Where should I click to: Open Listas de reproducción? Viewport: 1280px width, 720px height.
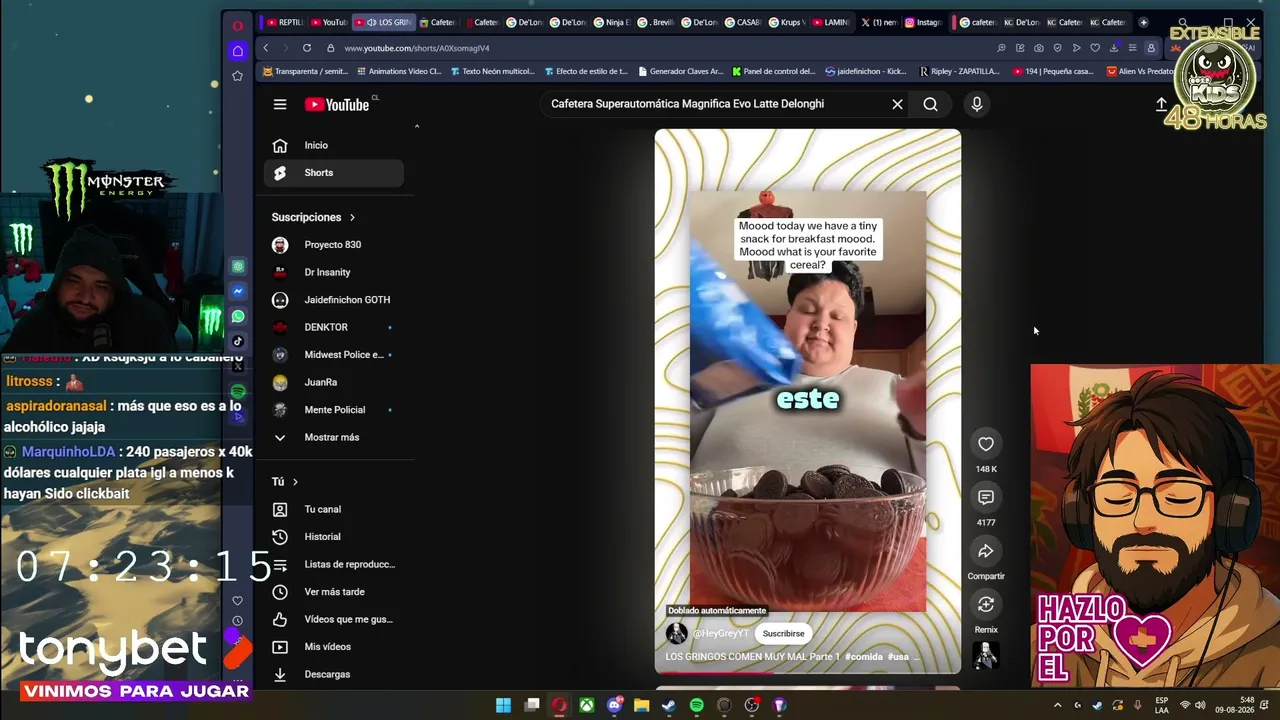334,564
